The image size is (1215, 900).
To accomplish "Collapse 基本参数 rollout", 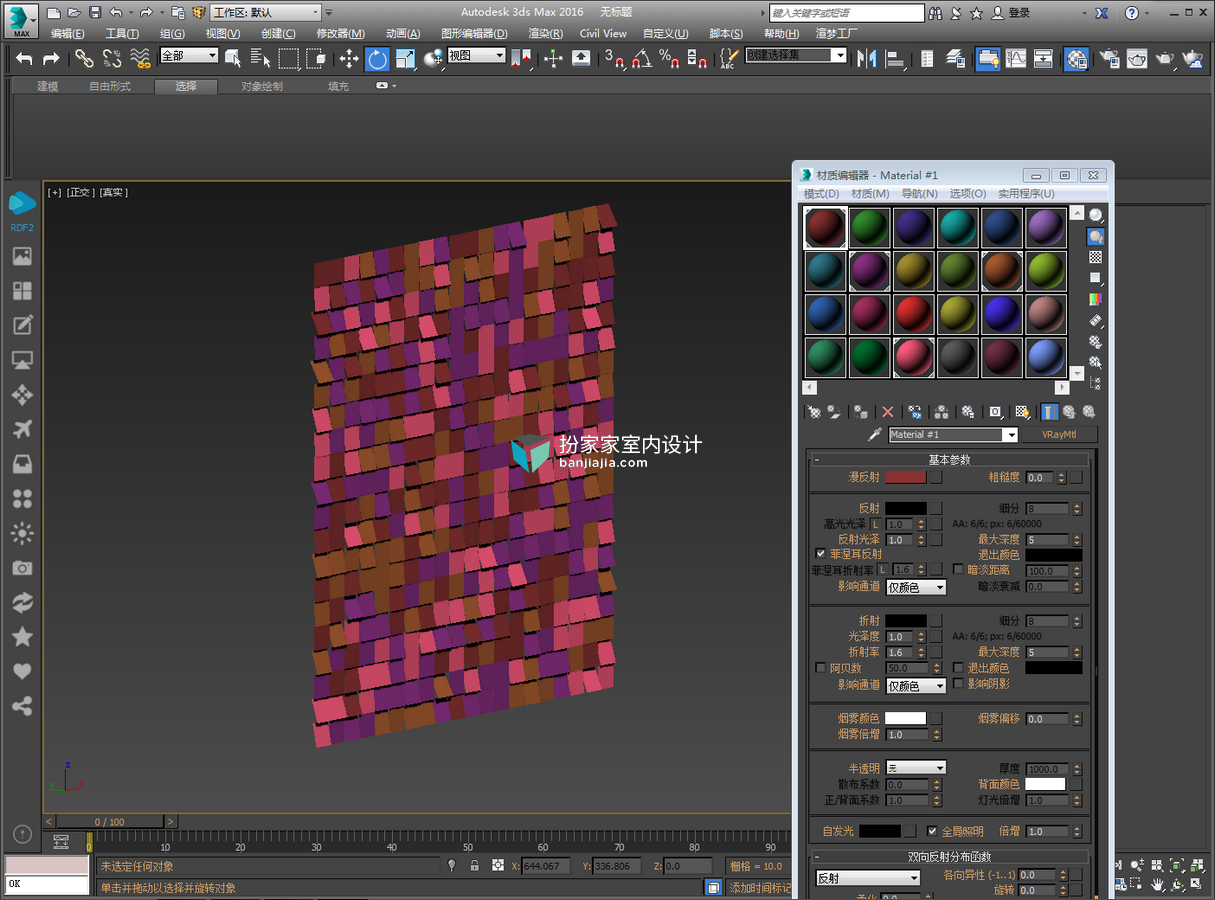I will (949, 460).
